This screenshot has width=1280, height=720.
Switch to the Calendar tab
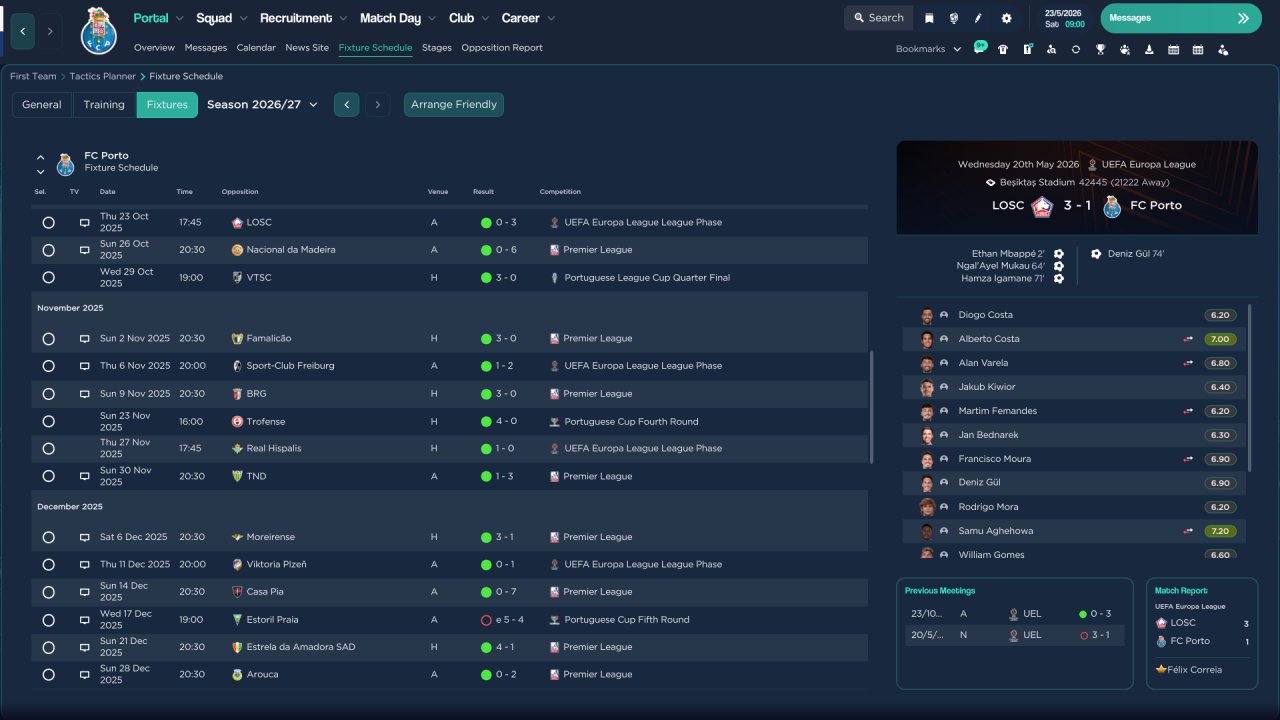(x=256, y=47)
